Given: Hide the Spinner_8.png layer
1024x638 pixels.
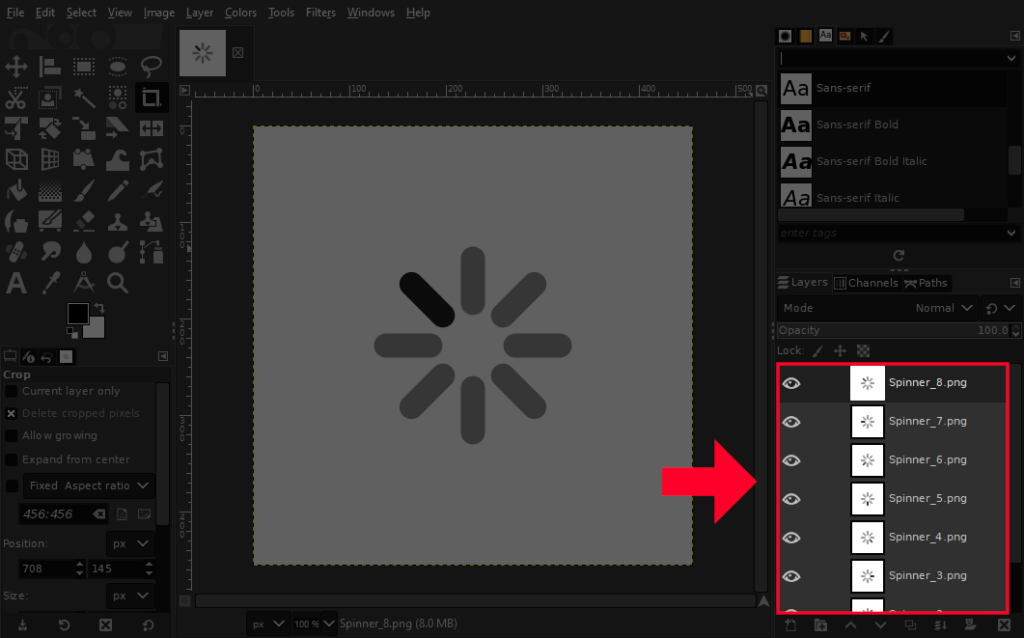Looking at the screenshot, I should 791,382.
